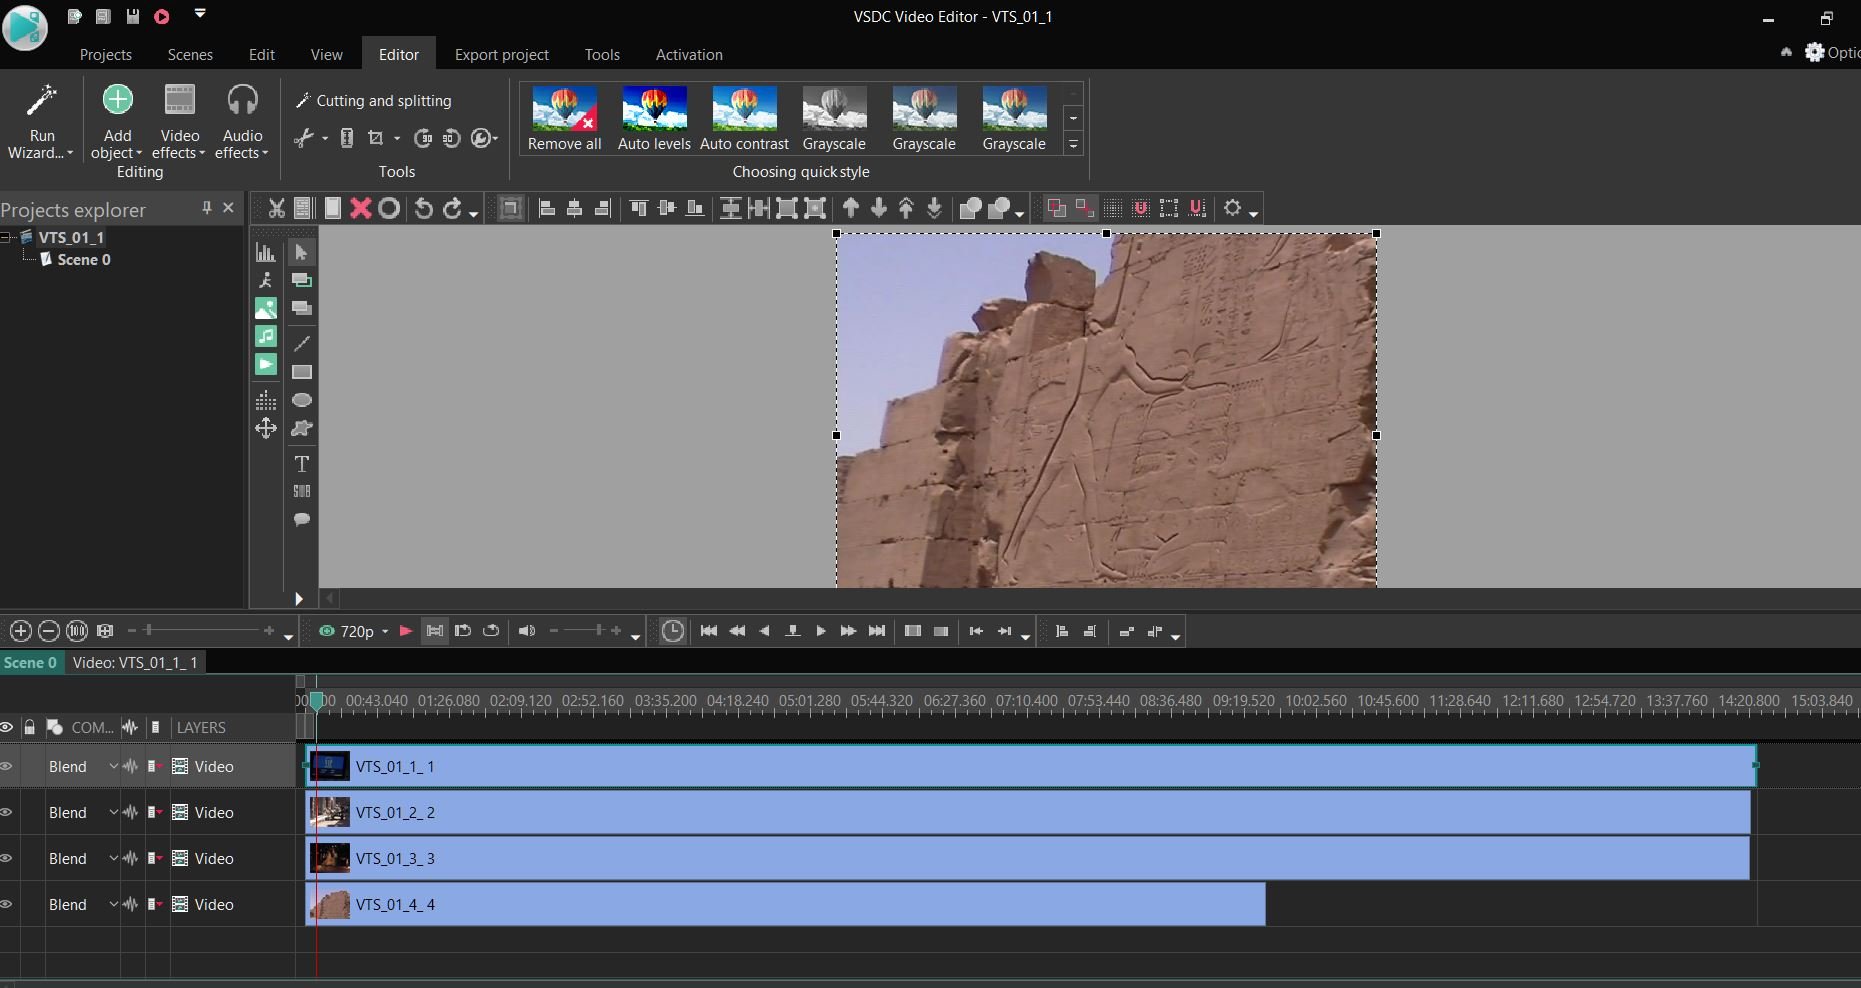This screenshot has width=1861, height=988.
Task: Select the Line drawing tool
Action: point(301,344)
